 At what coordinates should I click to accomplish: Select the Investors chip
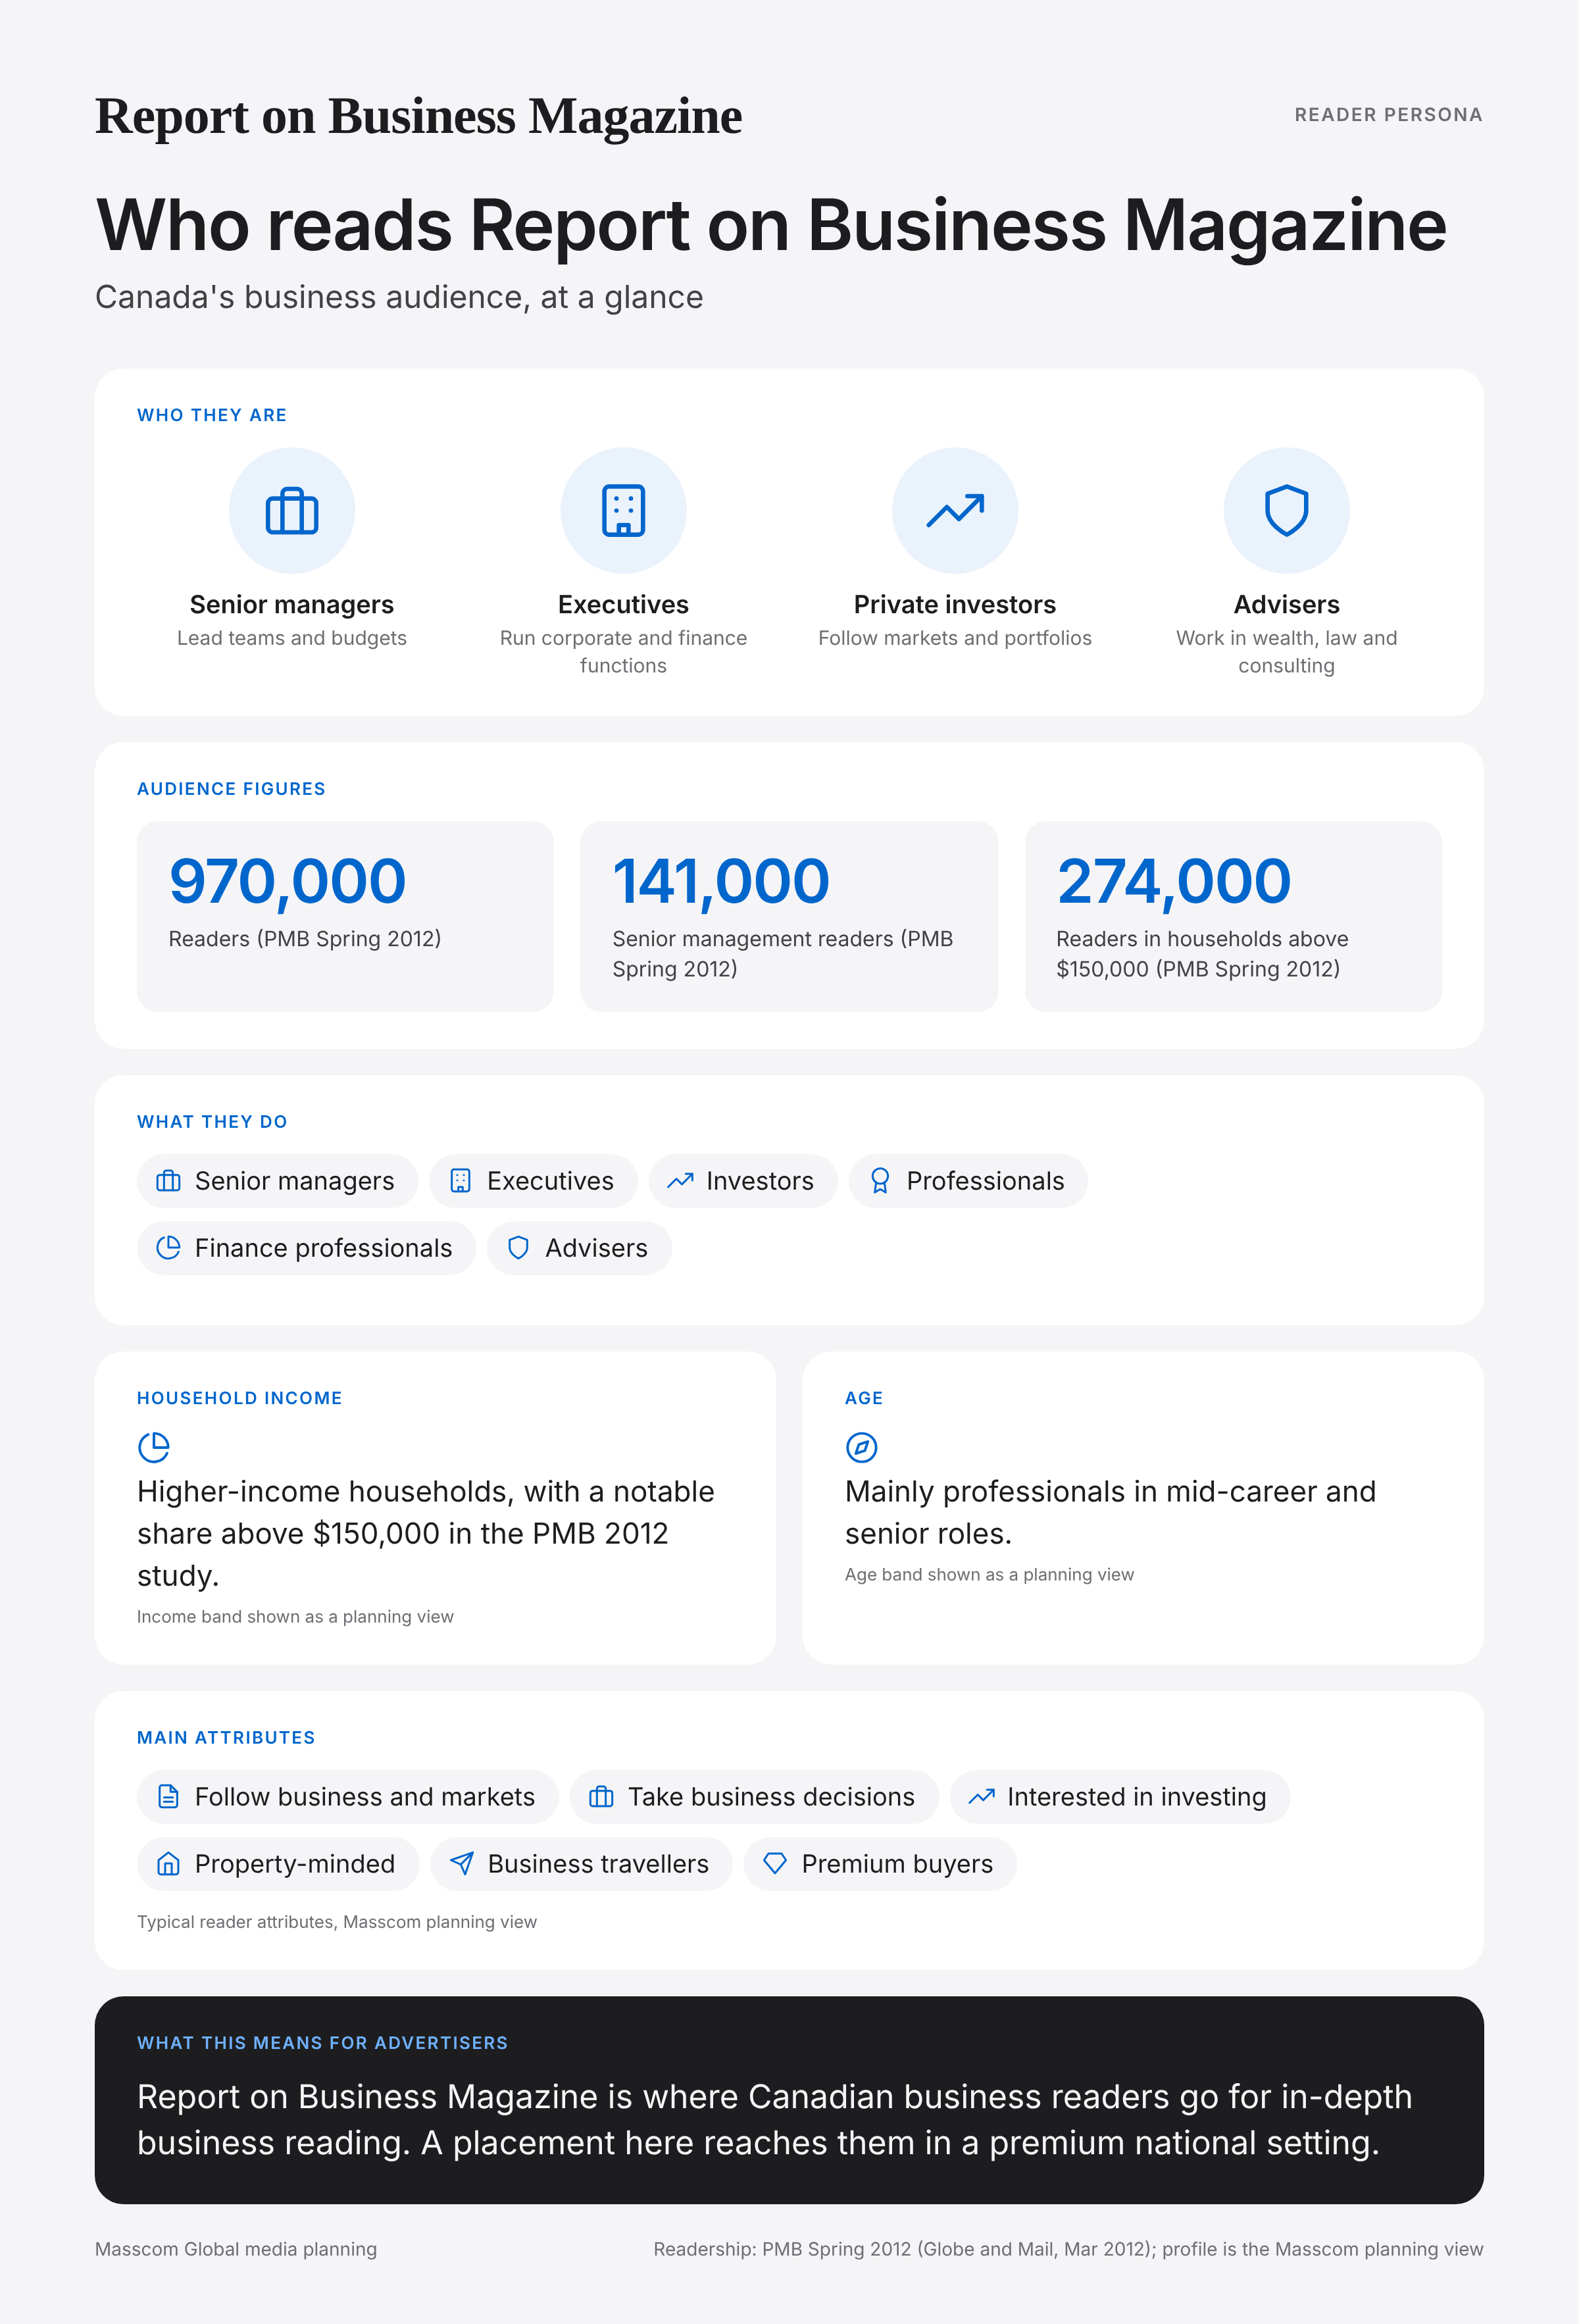(x=743, y=1181)
